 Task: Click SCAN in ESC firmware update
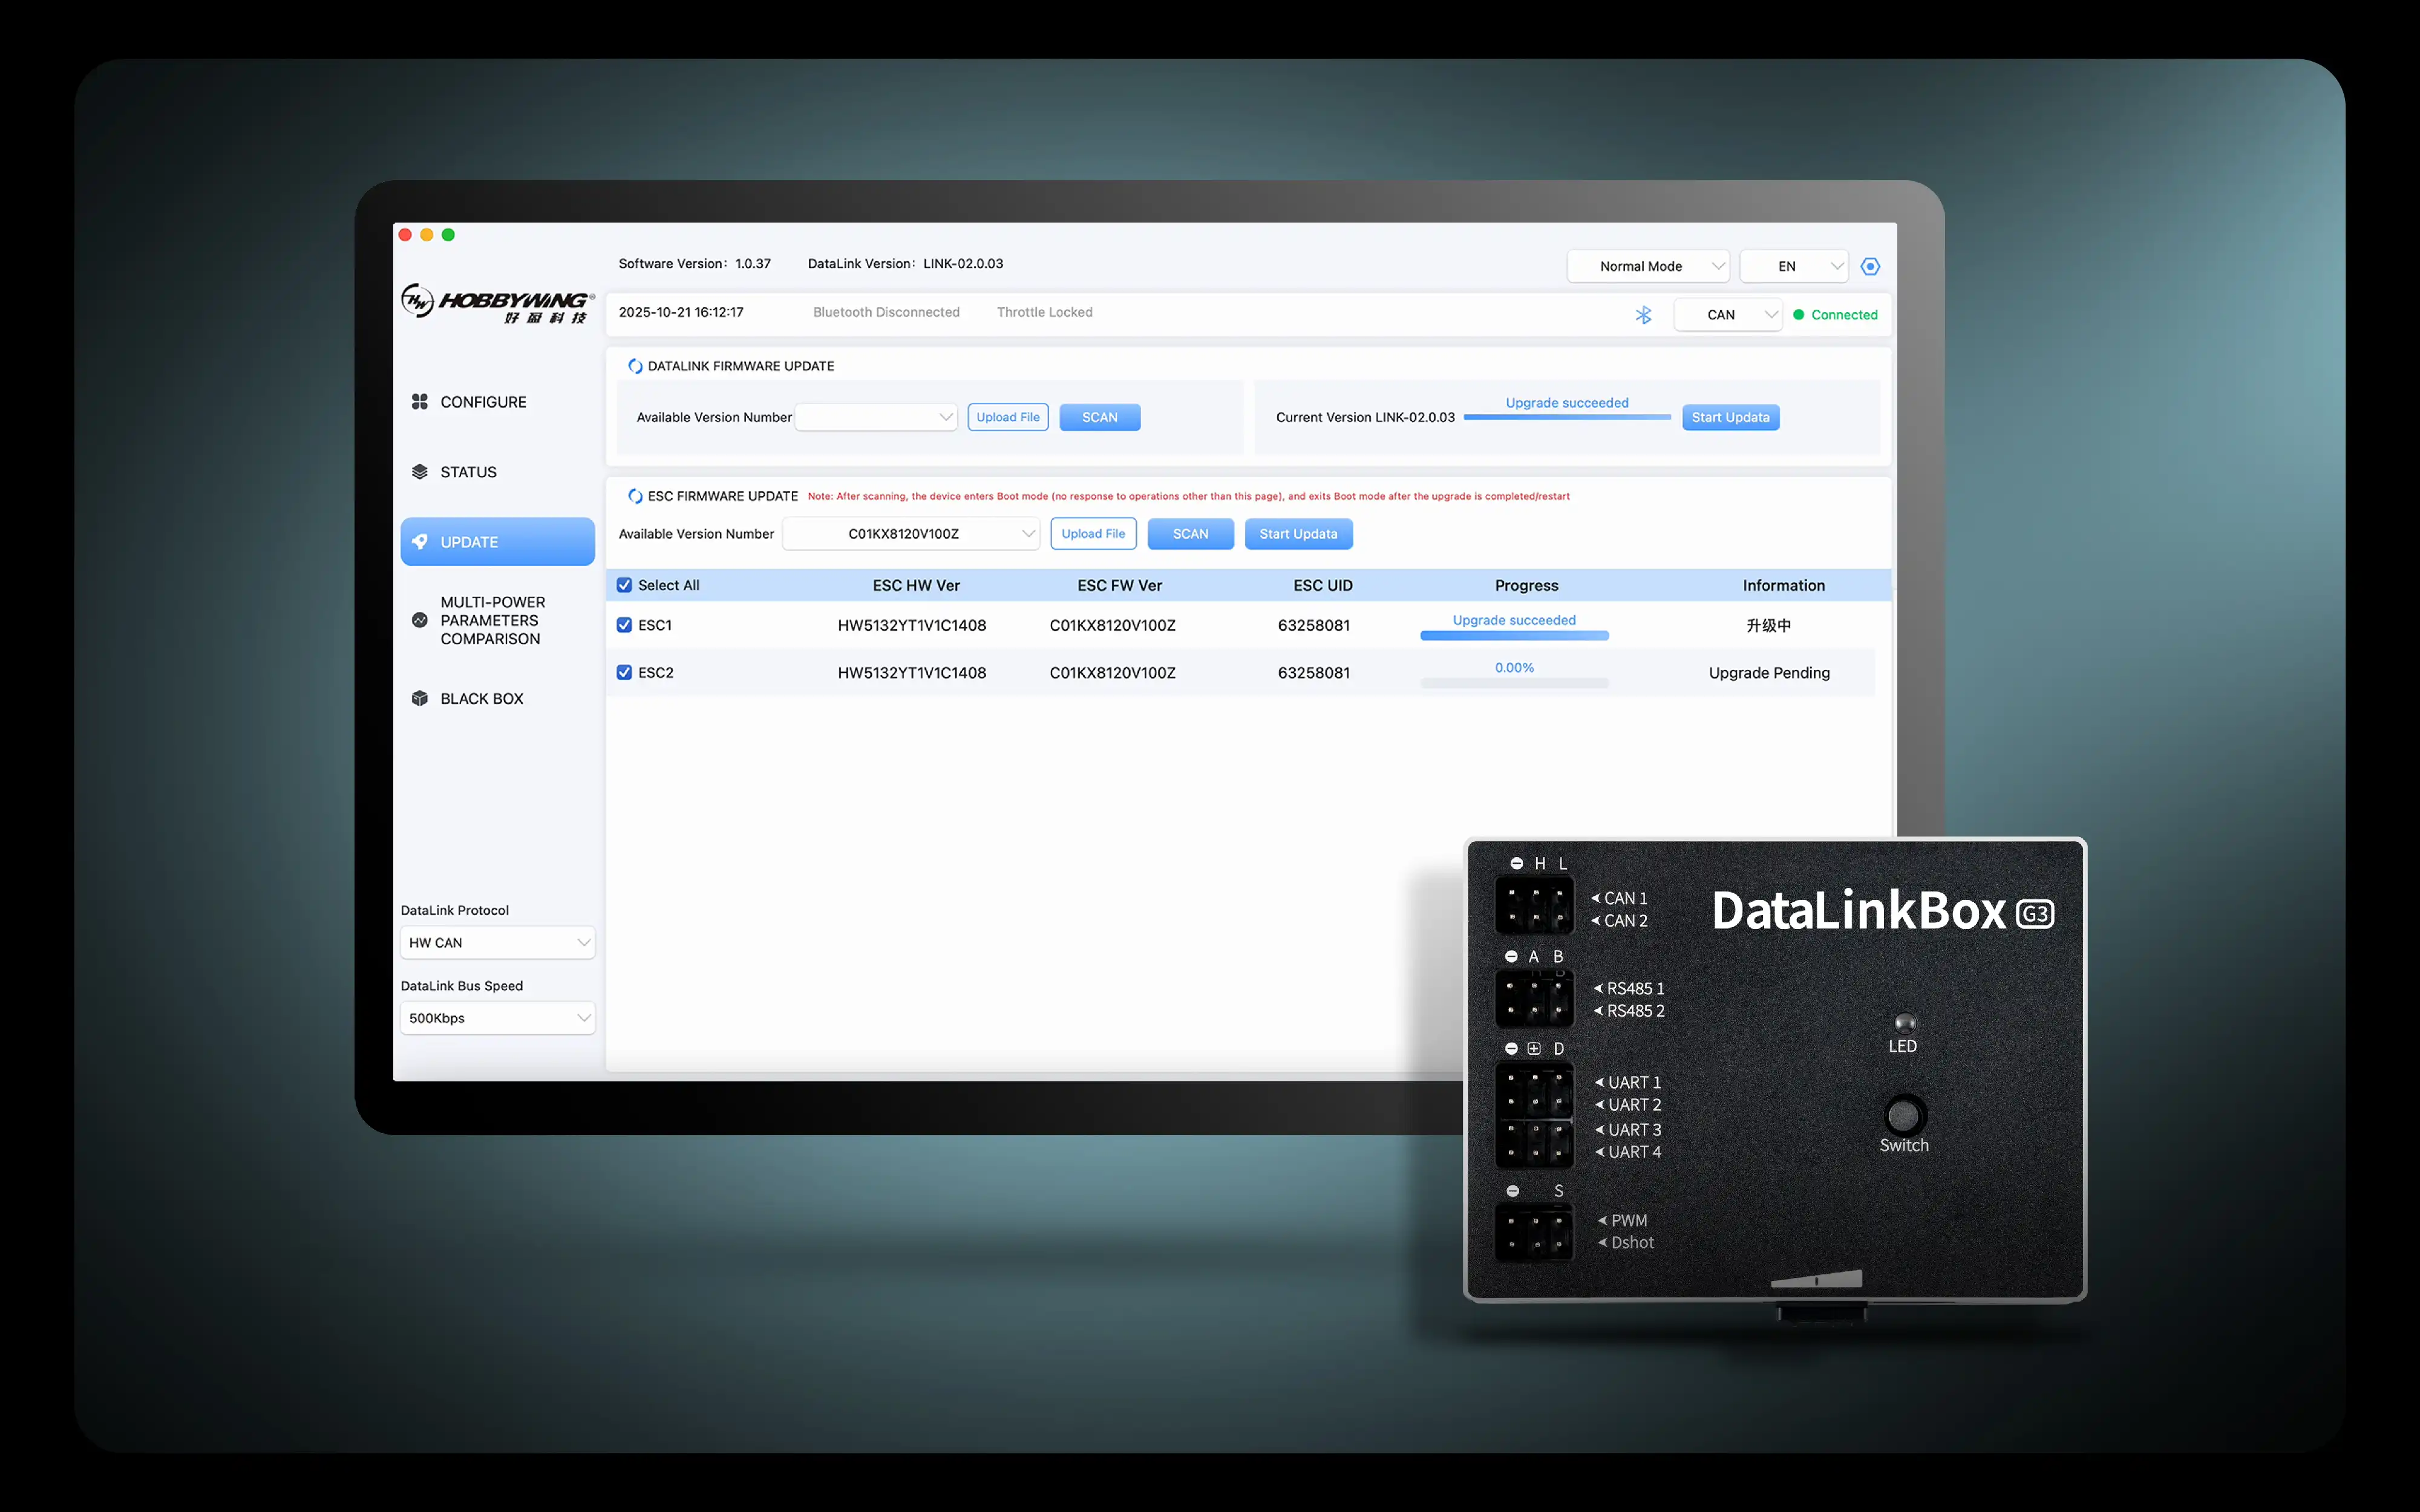(x=1190, y=534)
